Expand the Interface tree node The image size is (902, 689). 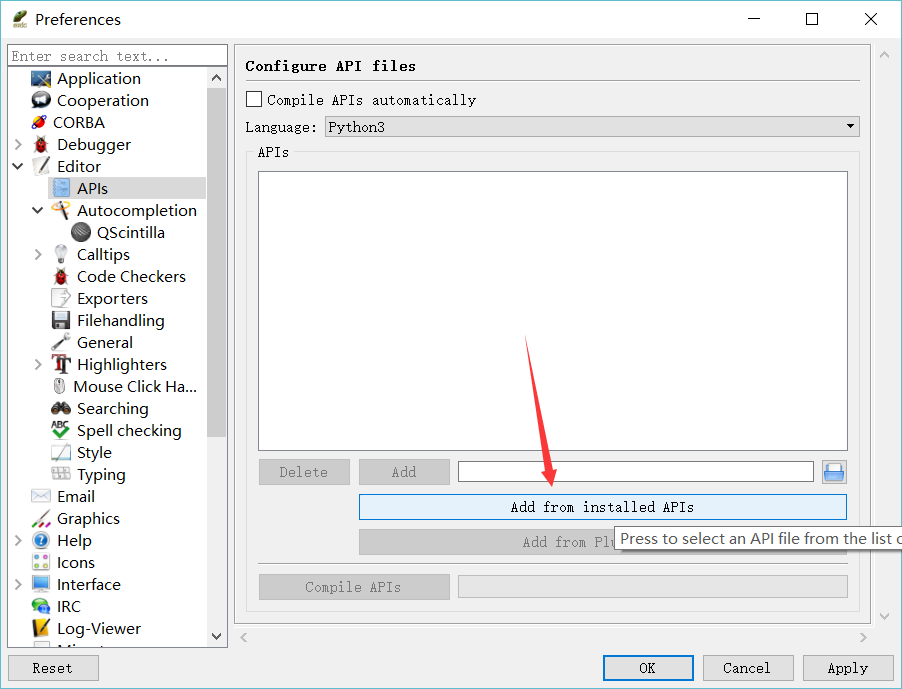[x=18, y=585]
